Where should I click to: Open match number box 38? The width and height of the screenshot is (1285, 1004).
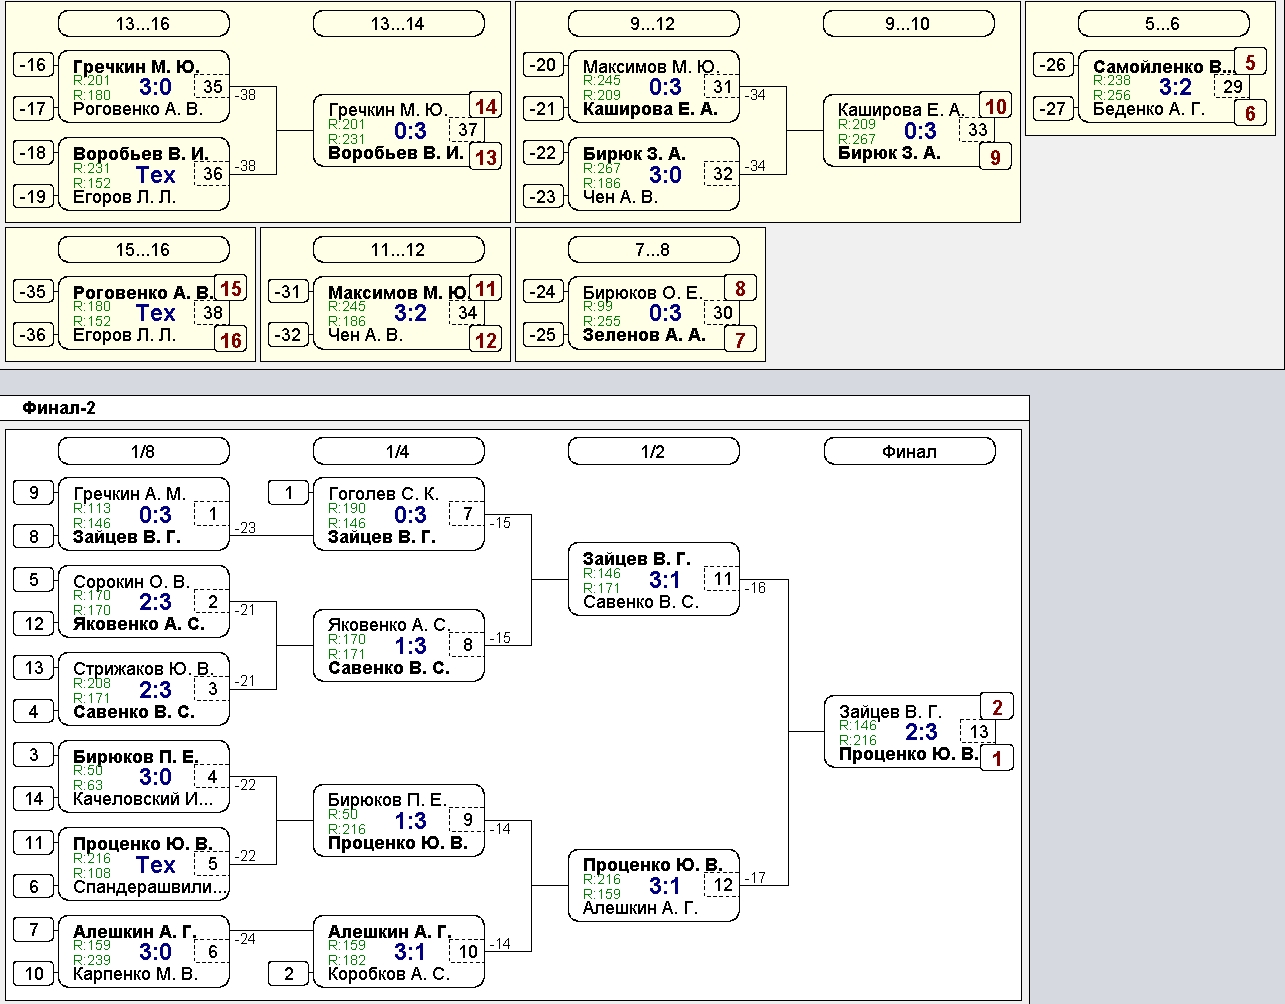[213, 312]
